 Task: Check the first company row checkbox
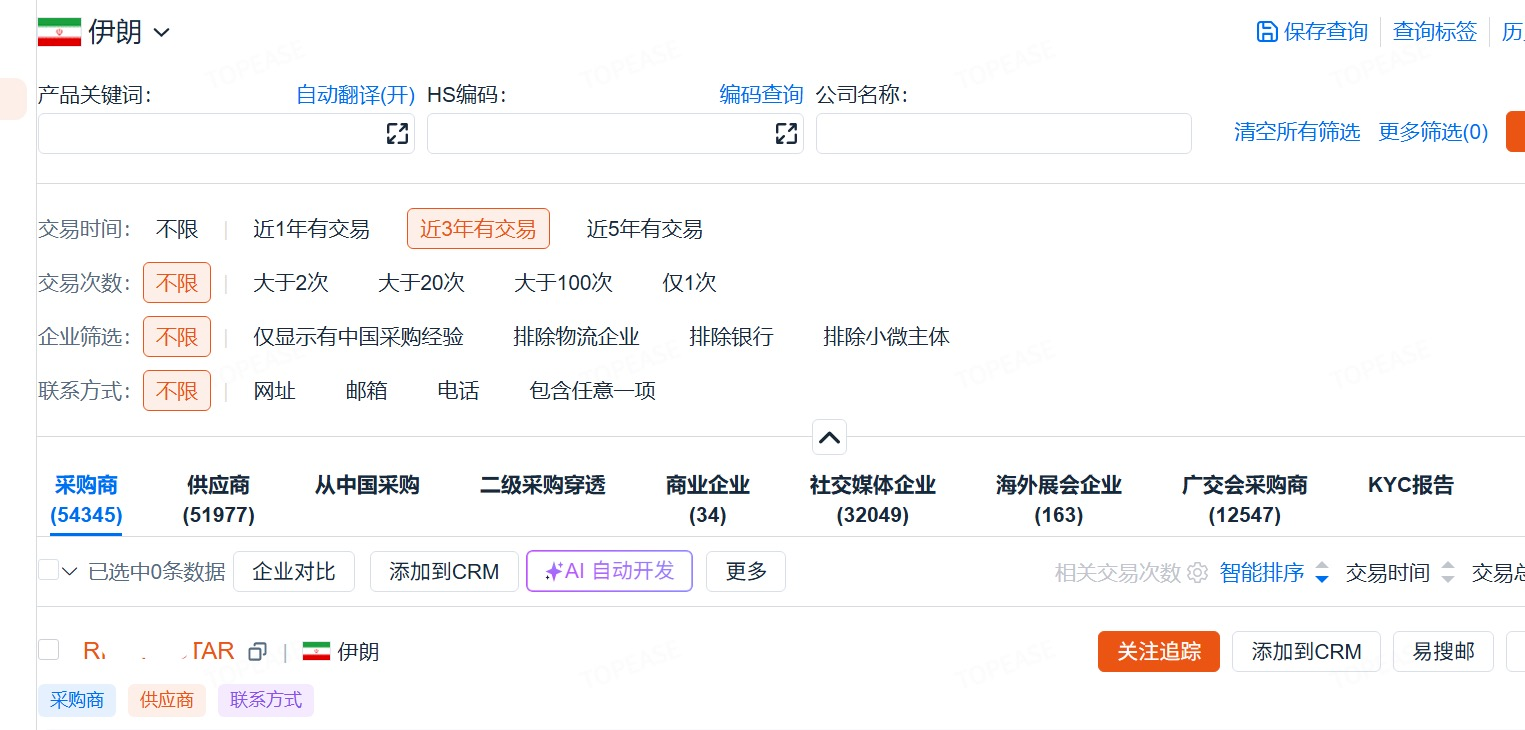[x=48, y=650]
